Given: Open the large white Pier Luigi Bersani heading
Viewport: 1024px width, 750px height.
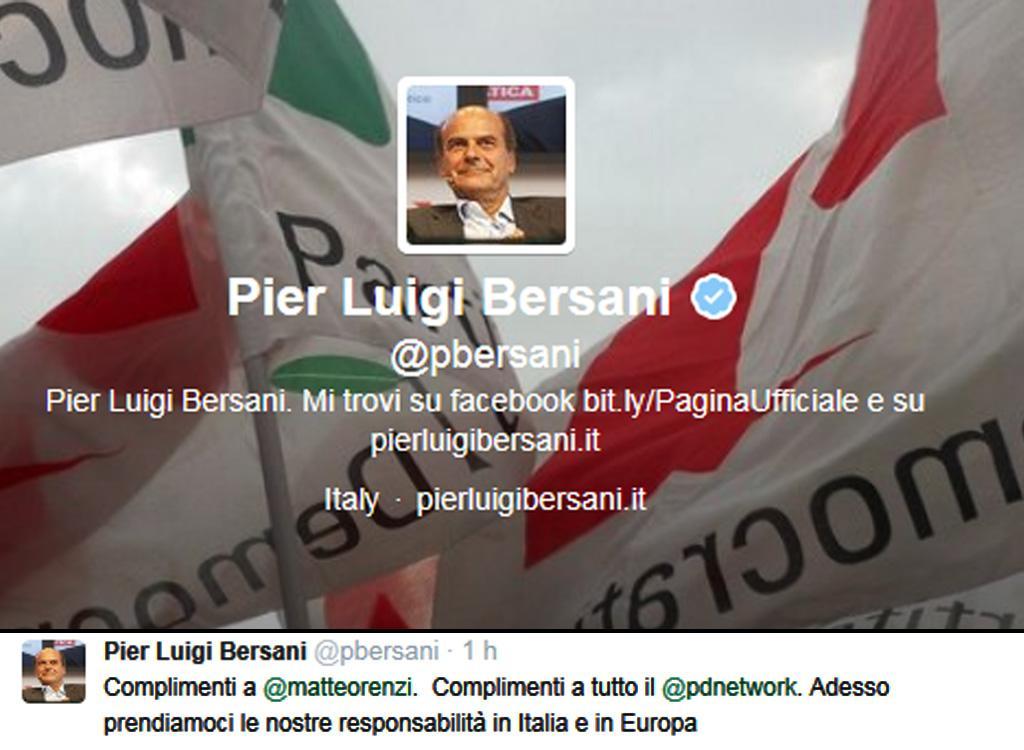Looking at the screenshot, I should (449, 298).
